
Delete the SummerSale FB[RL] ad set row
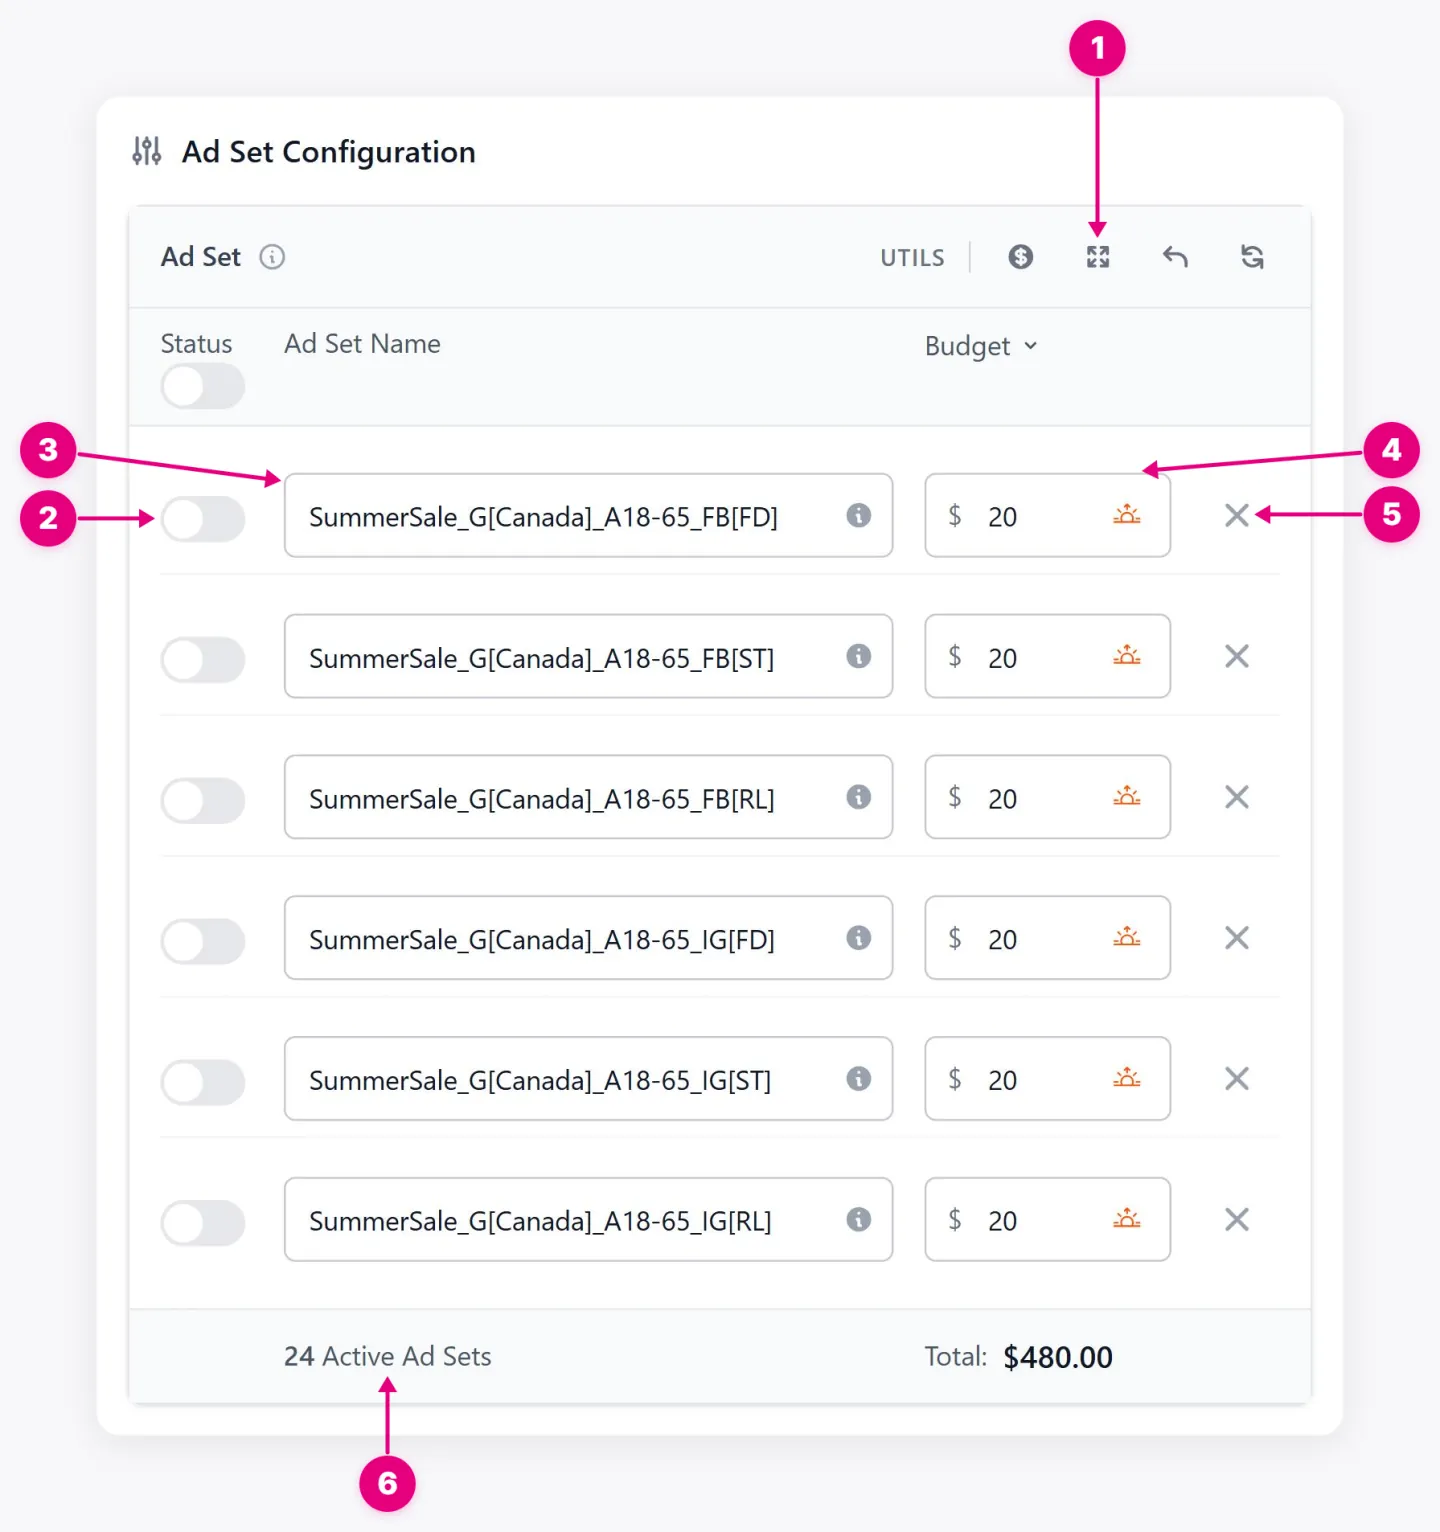1237,797
